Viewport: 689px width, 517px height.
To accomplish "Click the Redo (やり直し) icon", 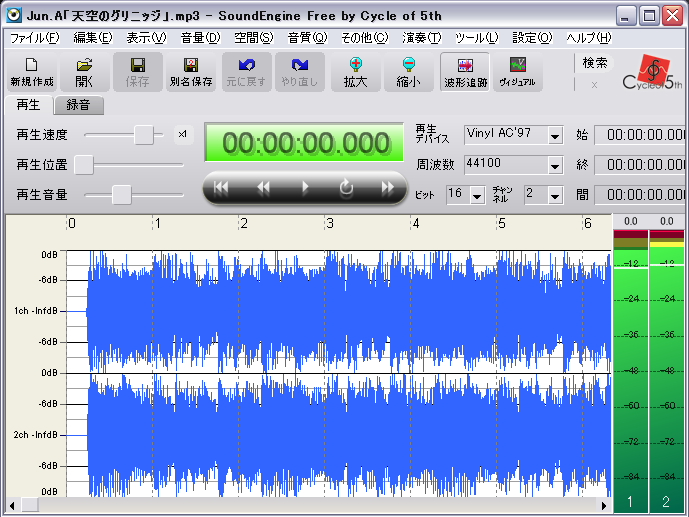I will [300, 72].
